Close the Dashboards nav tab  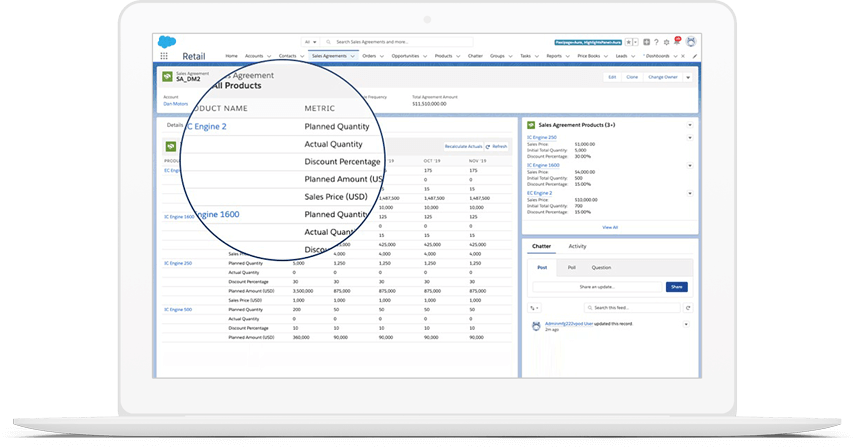pyautogui.click(x=683, y=56)
